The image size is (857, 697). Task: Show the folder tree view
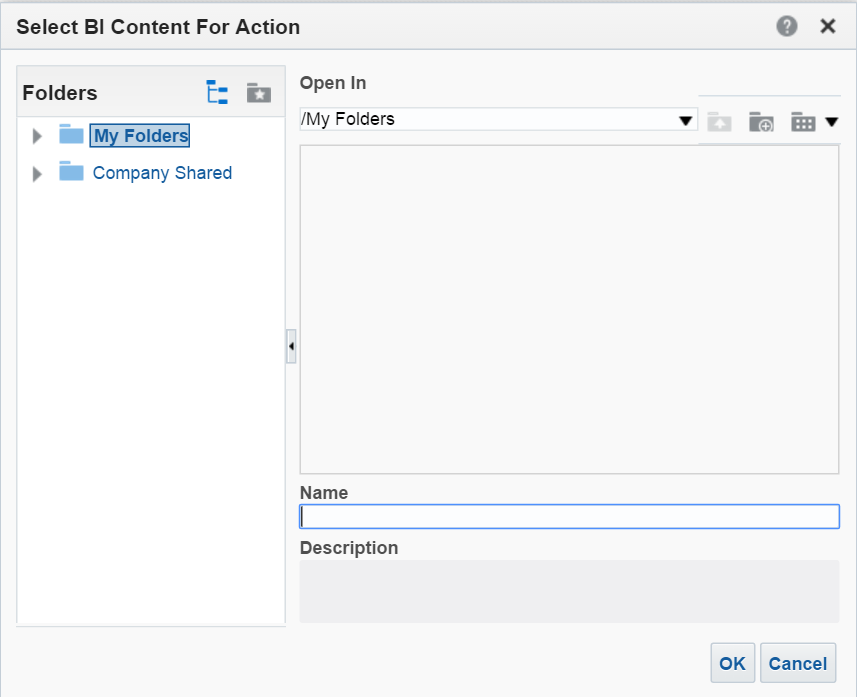(x=217, y=93)
